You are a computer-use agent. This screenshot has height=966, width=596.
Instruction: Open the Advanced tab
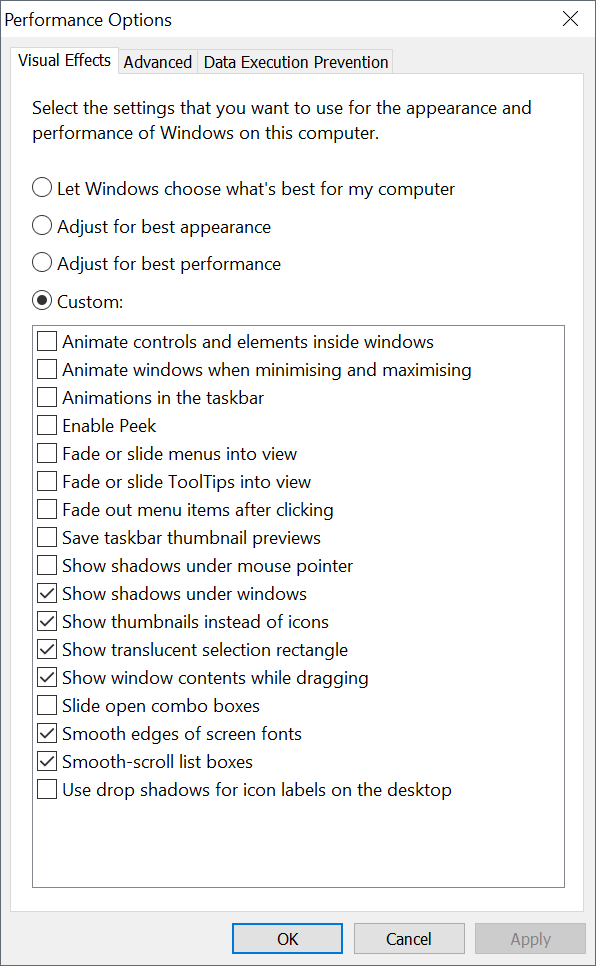158,62
